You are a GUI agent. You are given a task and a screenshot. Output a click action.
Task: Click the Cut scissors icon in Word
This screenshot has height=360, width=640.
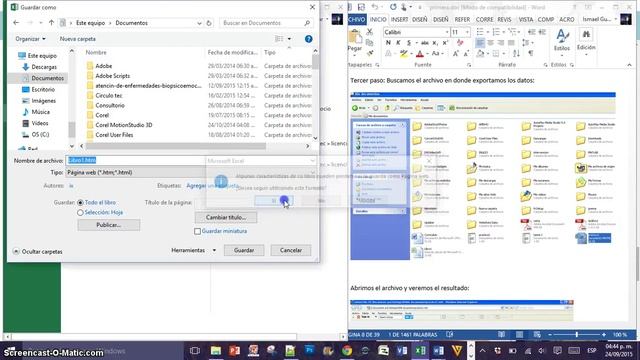[x=369, y=31]
